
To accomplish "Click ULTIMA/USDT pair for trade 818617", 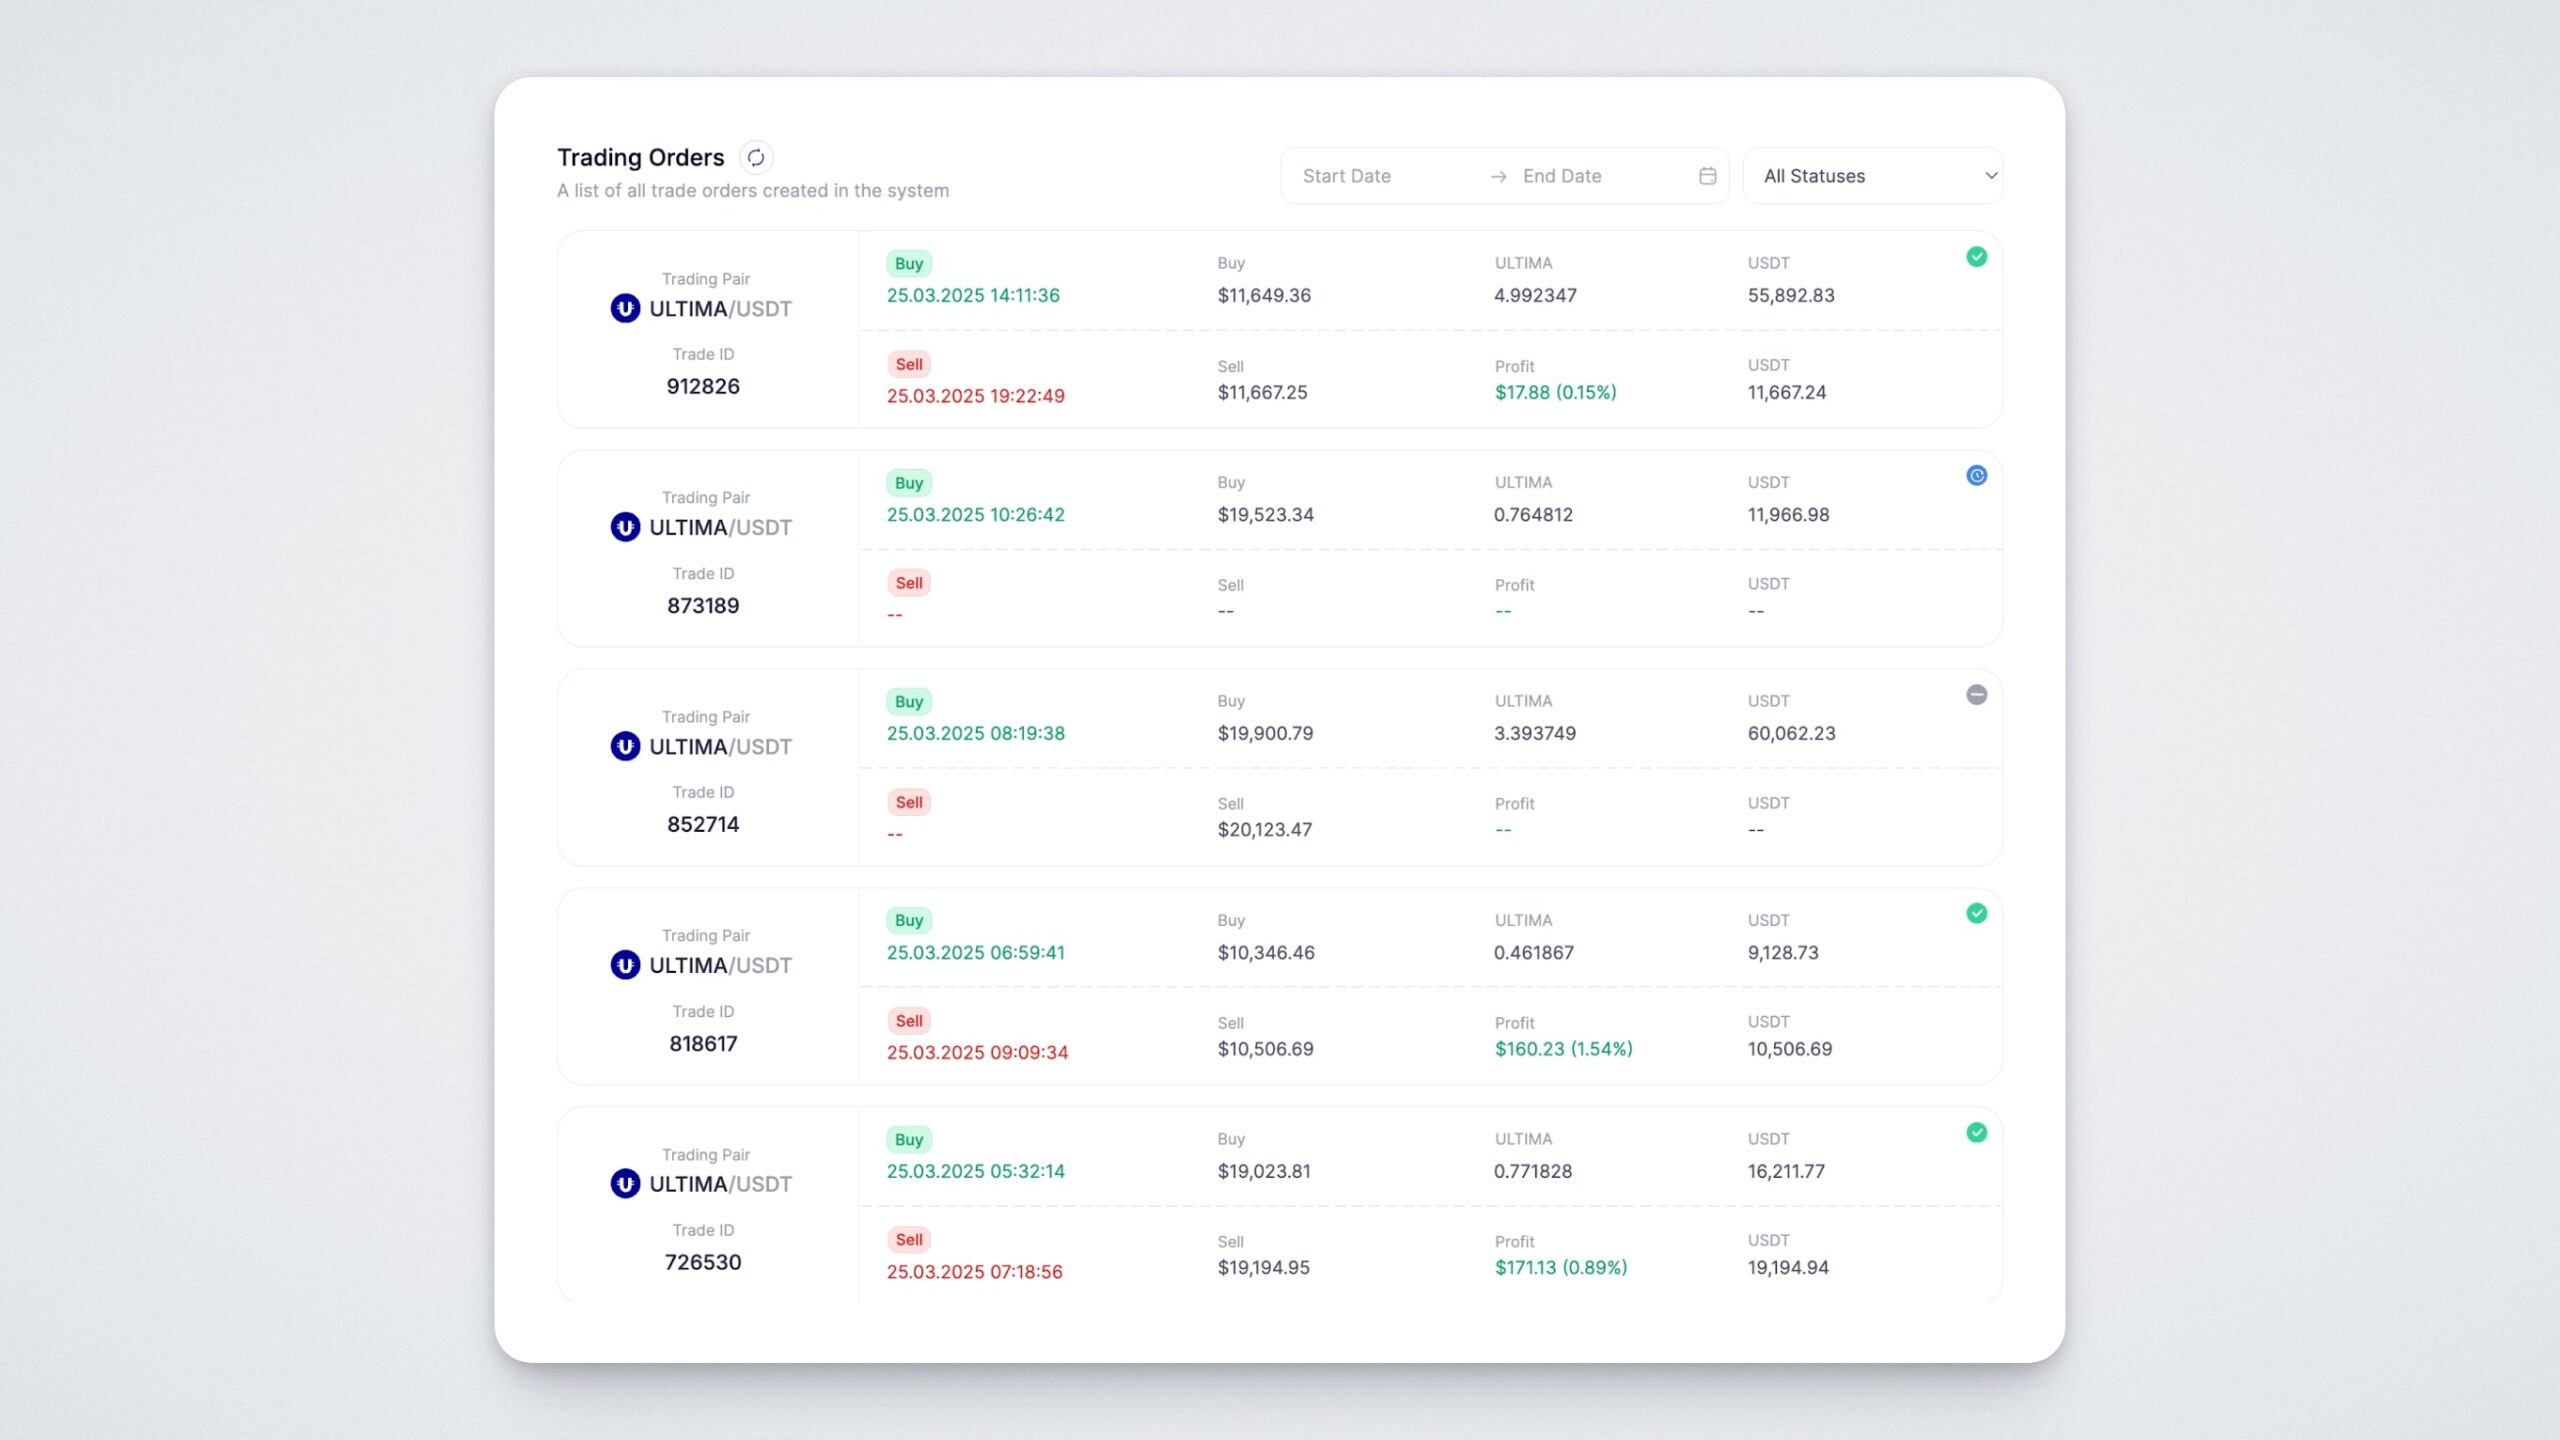I will [720, 965].
